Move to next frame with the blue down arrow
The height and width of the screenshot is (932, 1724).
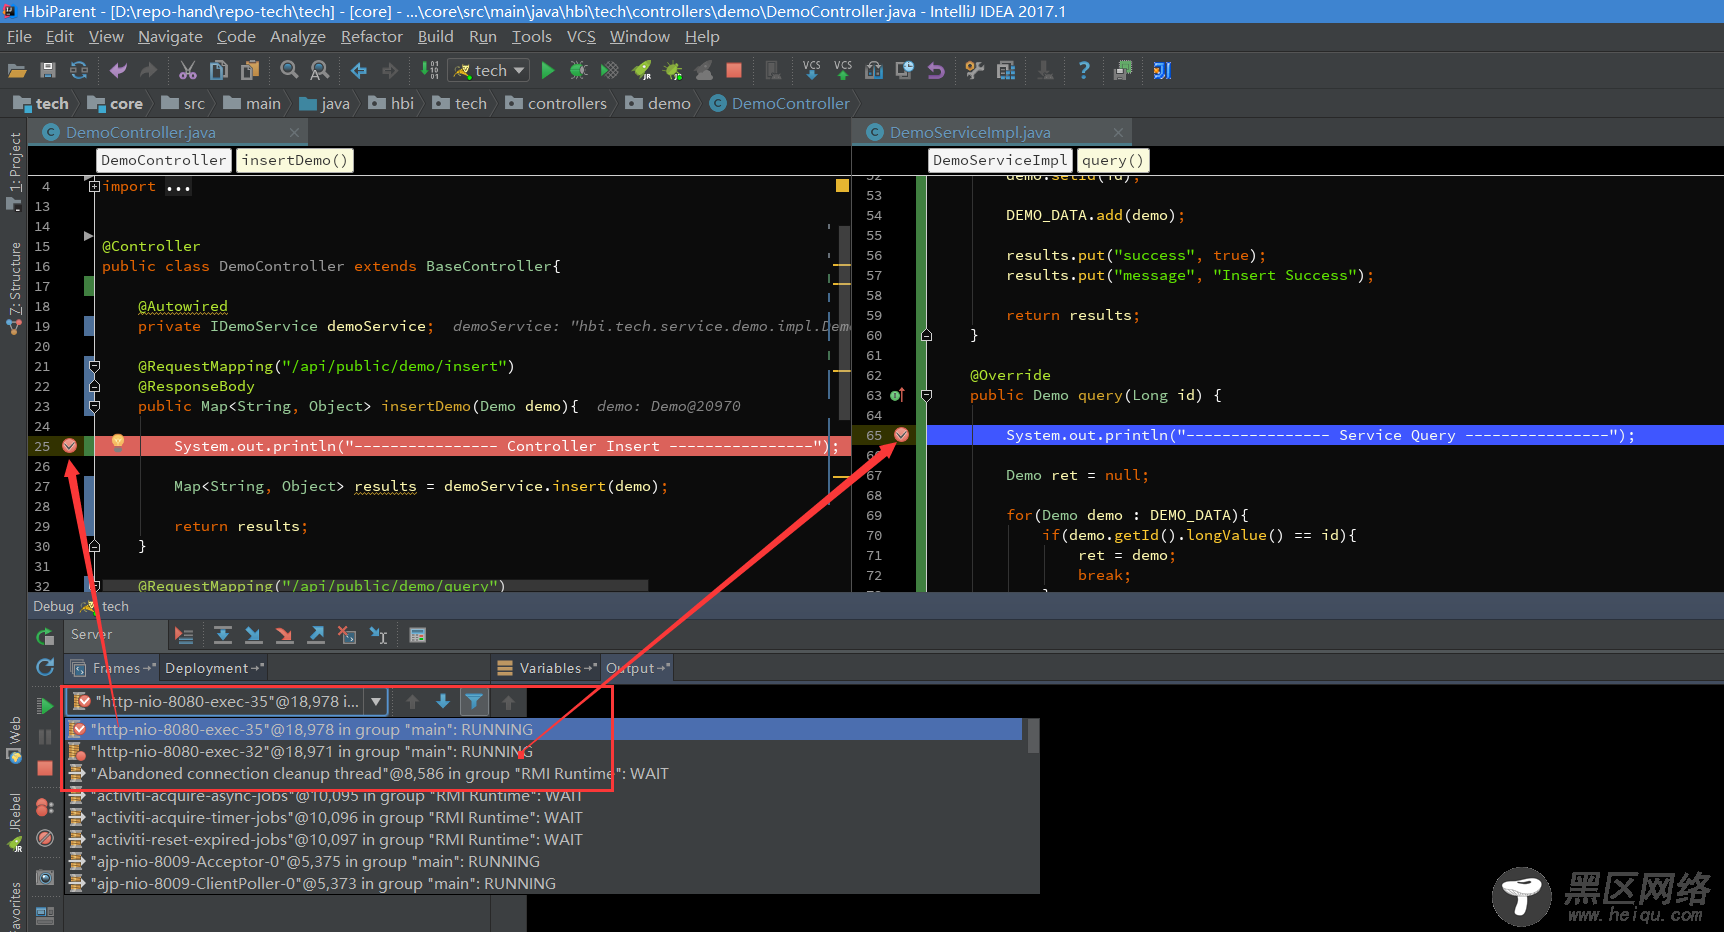tap(443, 702)
